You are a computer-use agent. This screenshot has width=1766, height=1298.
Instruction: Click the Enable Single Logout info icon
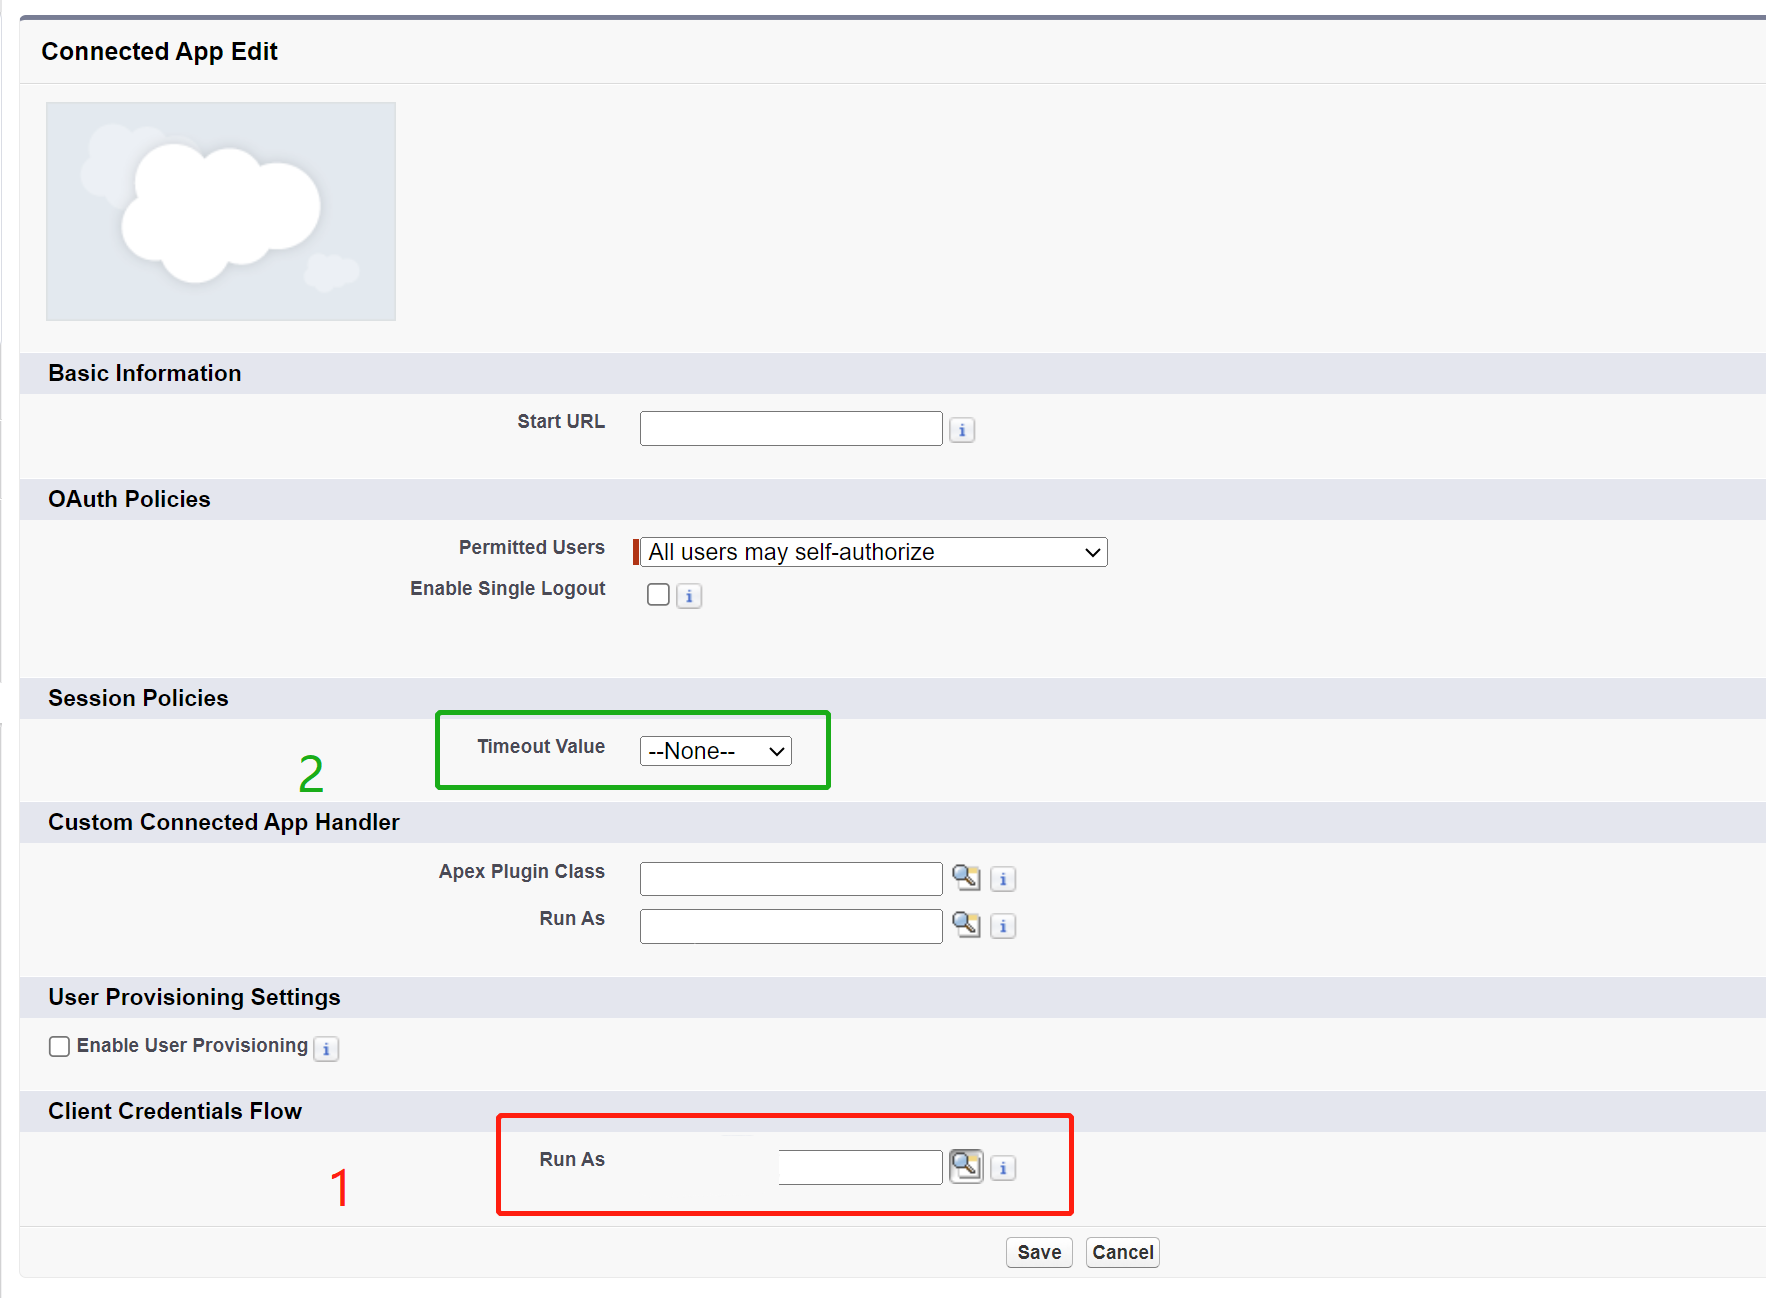[689, 596]
